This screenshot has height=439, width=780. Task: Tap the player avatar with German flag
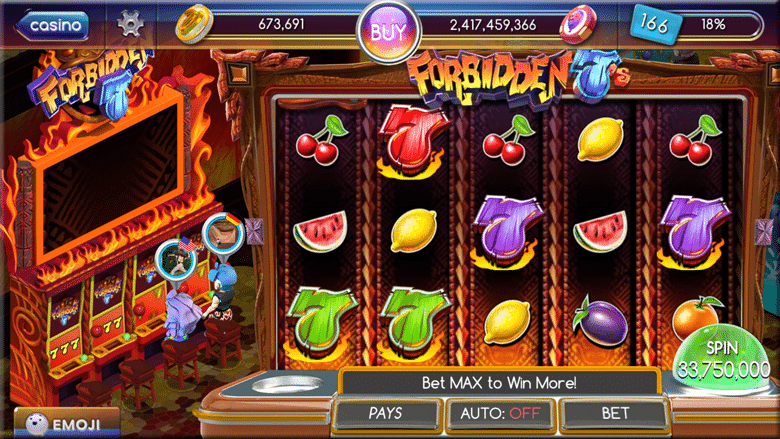pos(224,234)
